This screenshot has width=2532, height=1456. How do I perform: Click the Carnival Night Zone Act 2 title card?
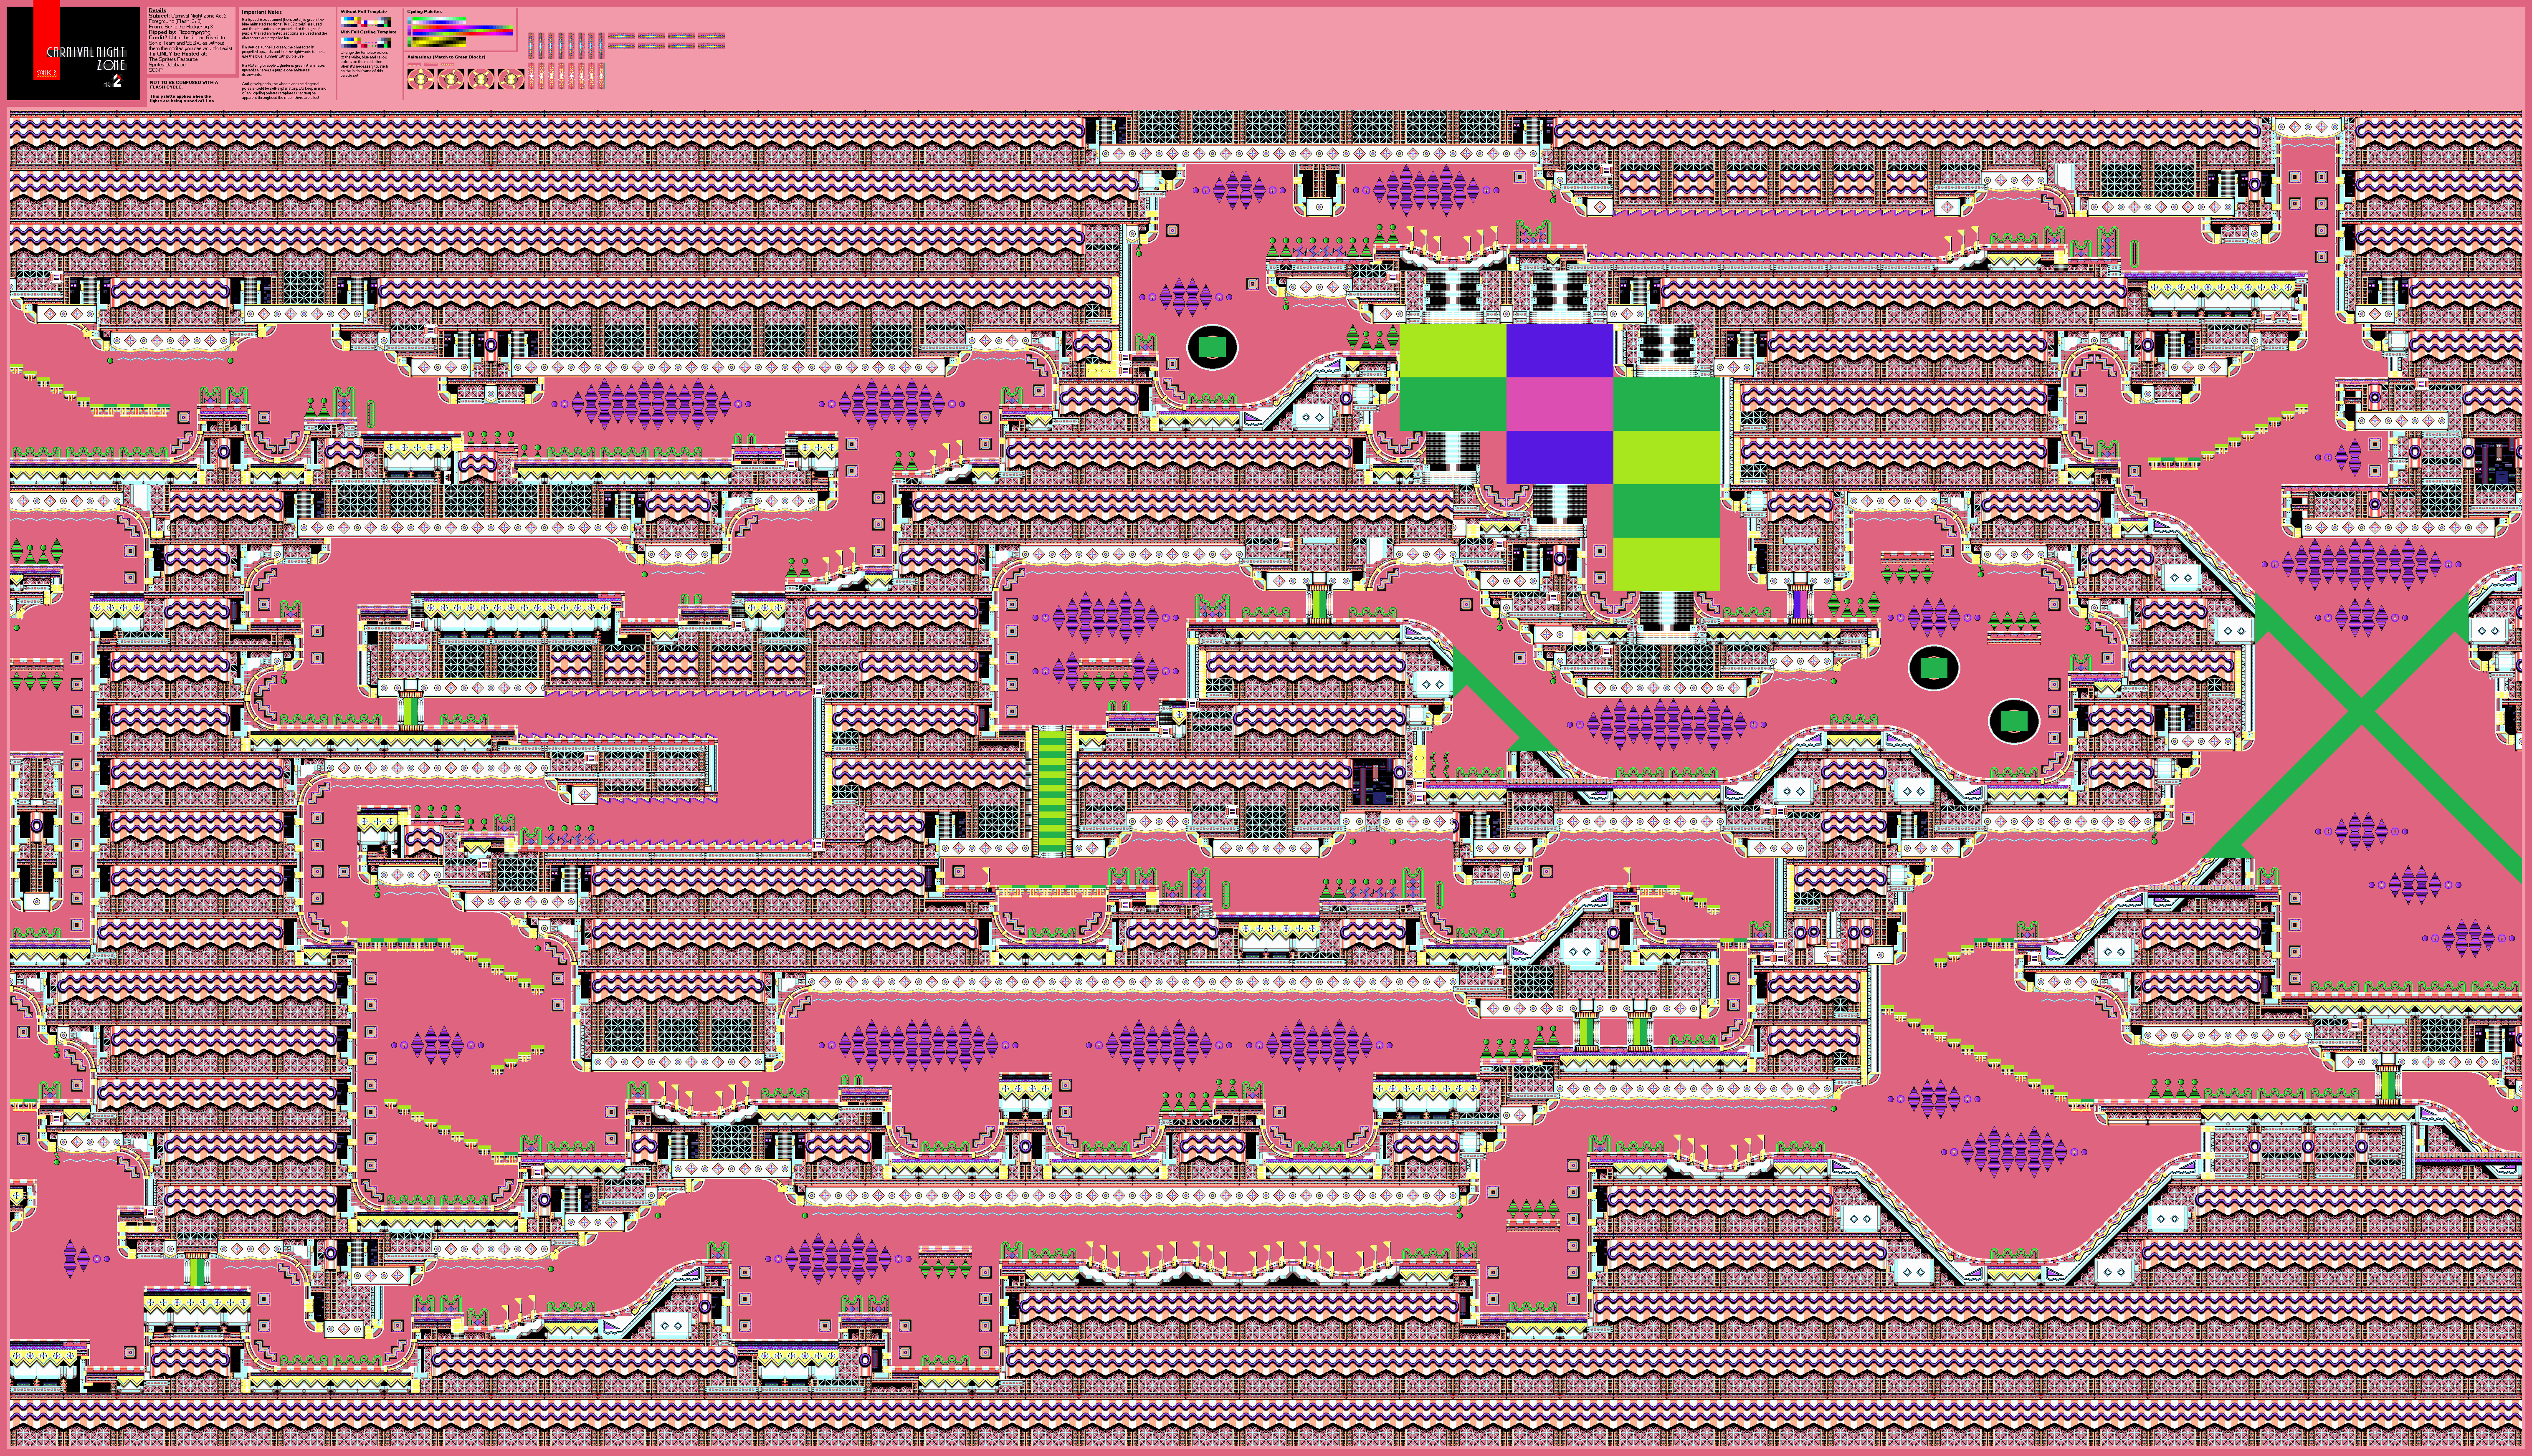click(x=73, y=53)
